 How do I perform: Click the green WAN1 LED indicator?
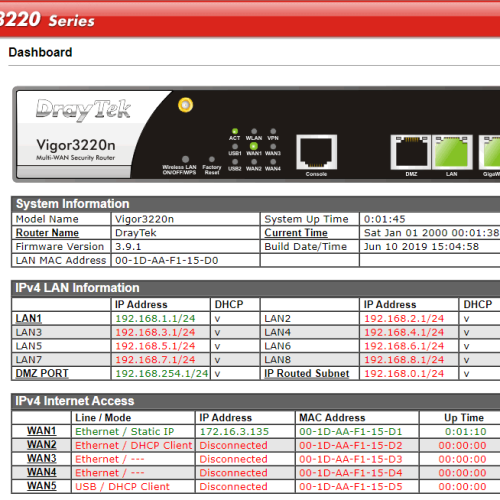click(254, 146)
